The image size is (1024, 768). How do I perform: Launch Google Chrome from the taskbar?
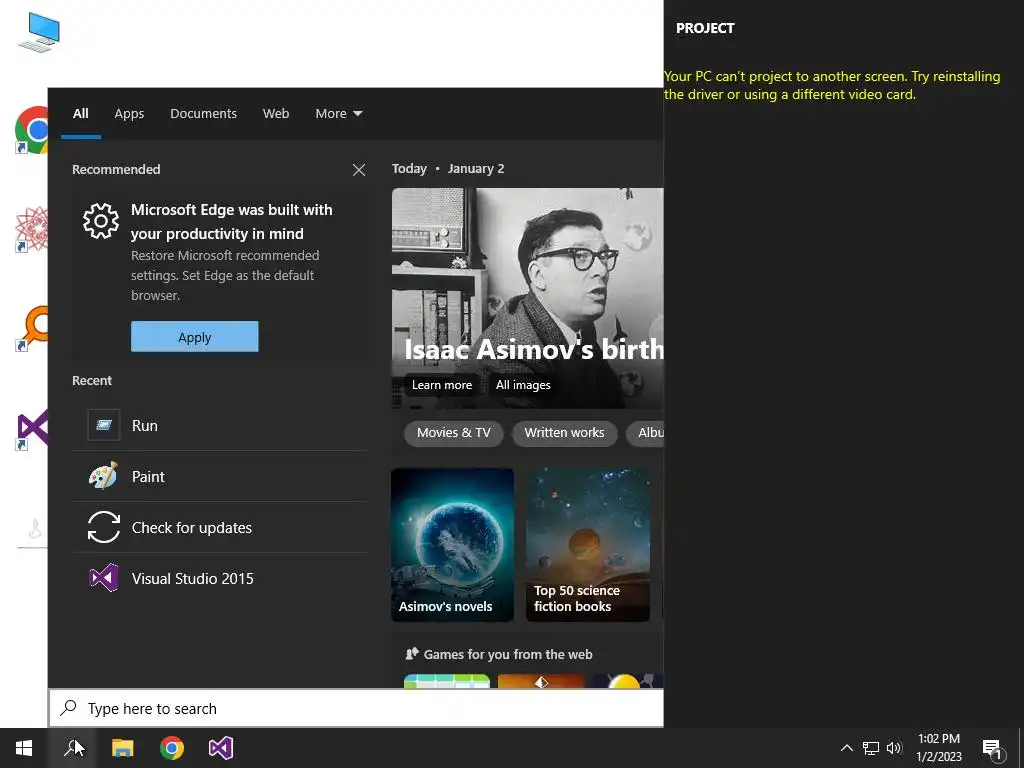point(172,748)
